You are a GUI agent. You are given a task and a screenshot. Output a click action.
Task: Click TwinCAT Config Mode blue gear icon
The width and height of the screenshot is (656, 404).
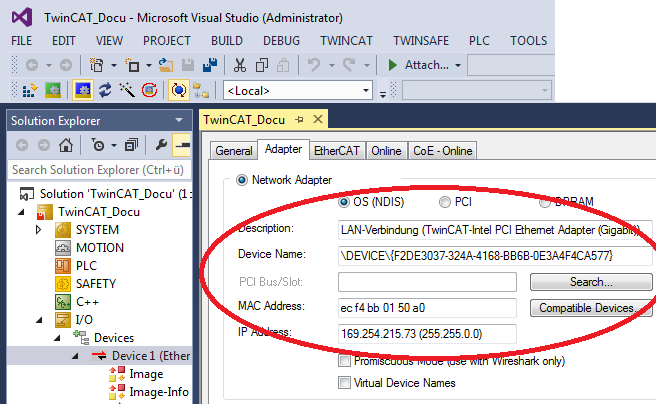click(x=82, y=90)
